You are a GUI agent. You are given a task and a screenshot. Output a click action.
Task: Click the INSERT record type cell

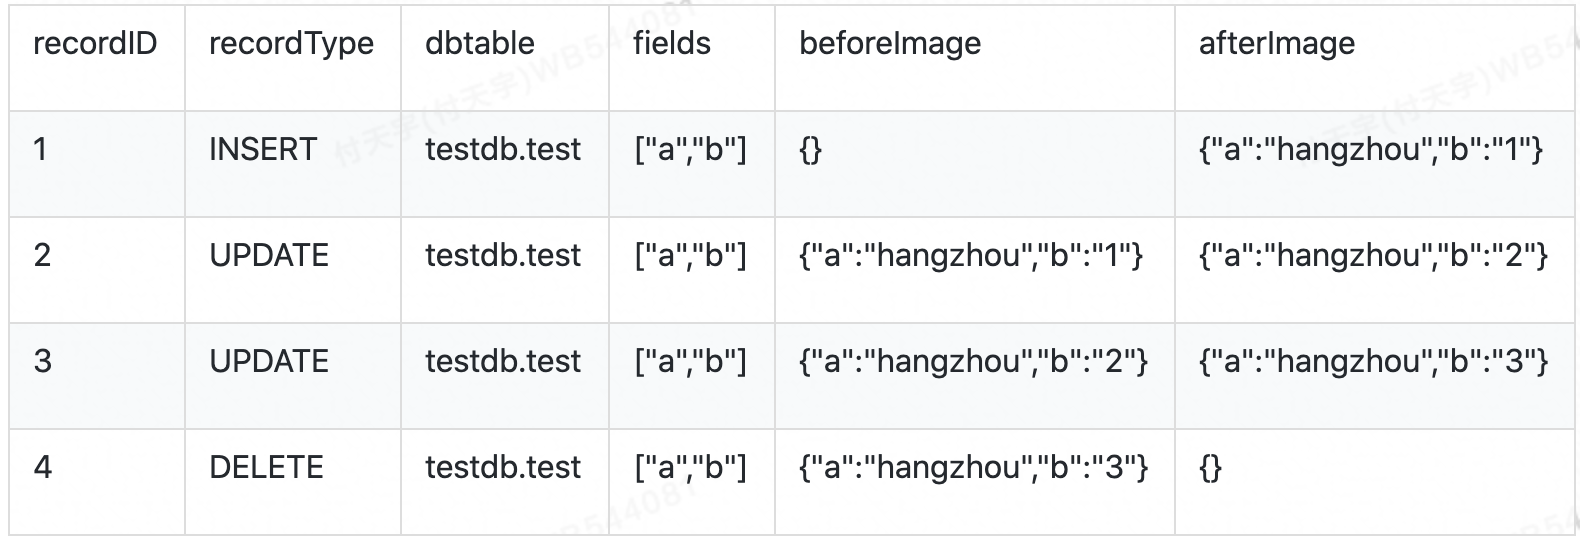263,149
